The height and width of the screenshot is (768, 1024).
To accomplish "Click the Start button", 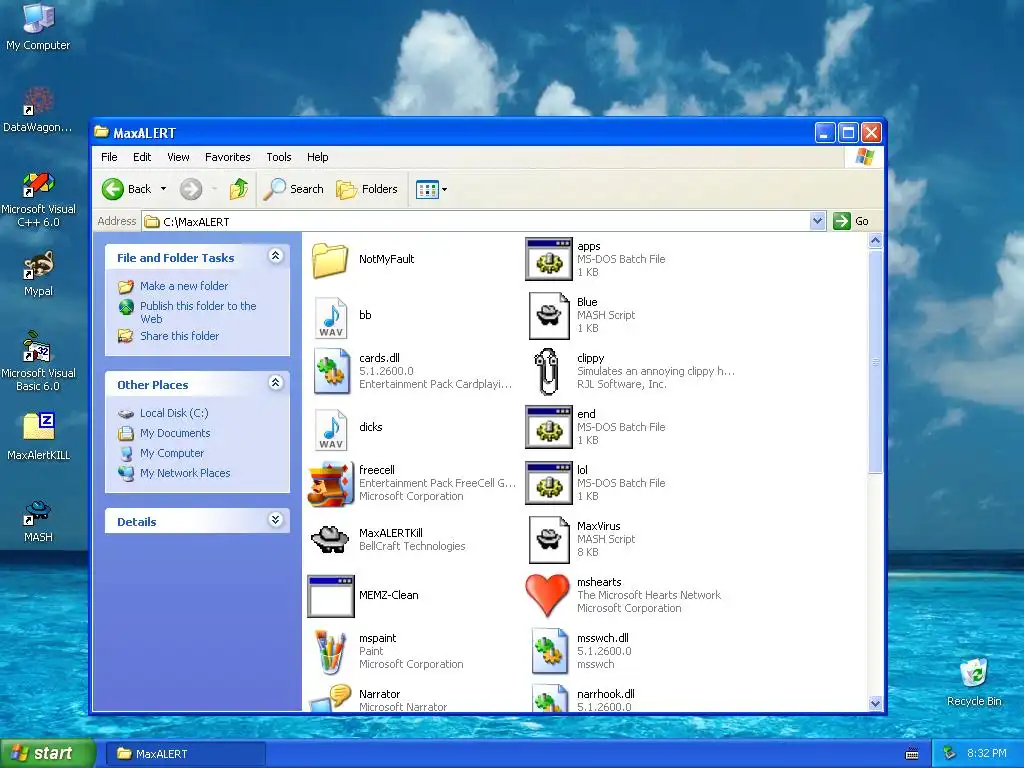I will tap(46, 753).
